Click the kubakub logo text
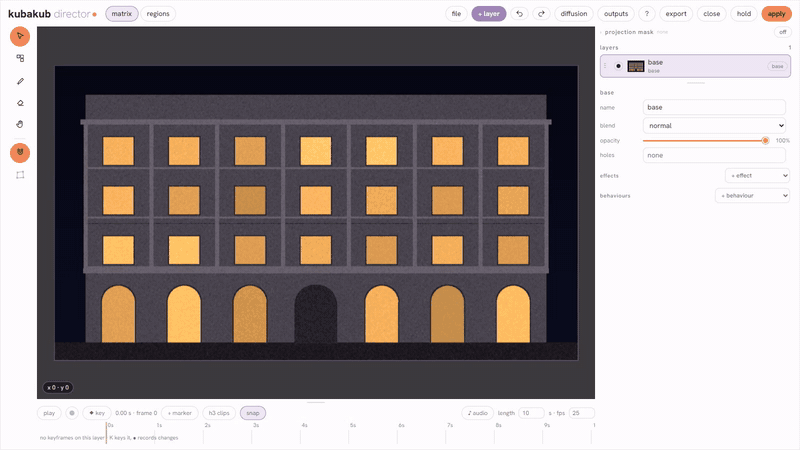 pos(29,14)
